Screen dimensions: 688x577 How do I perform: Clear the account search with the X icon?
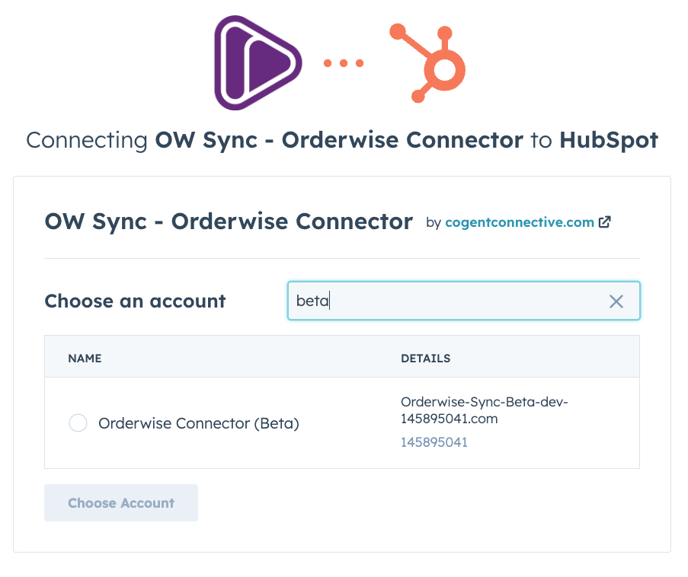coord(616,301)
